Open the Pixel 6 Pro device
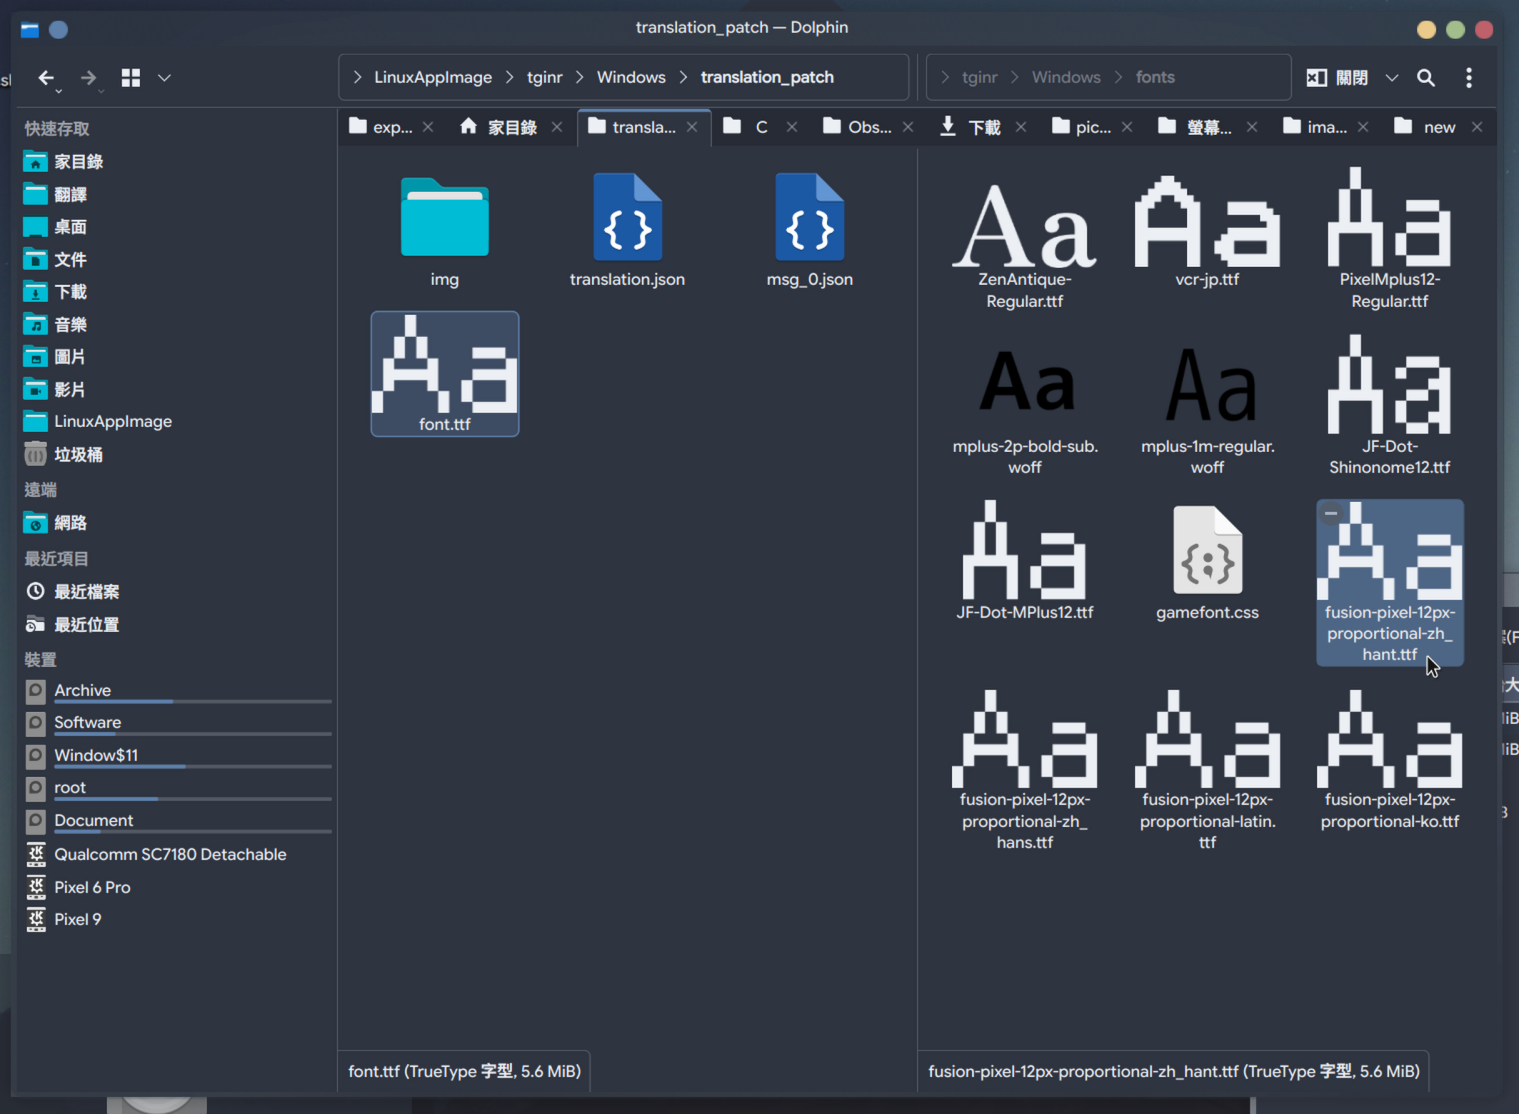Image resolution: width=1519 pixels, height=1114 pixels. tap(92, 887)
